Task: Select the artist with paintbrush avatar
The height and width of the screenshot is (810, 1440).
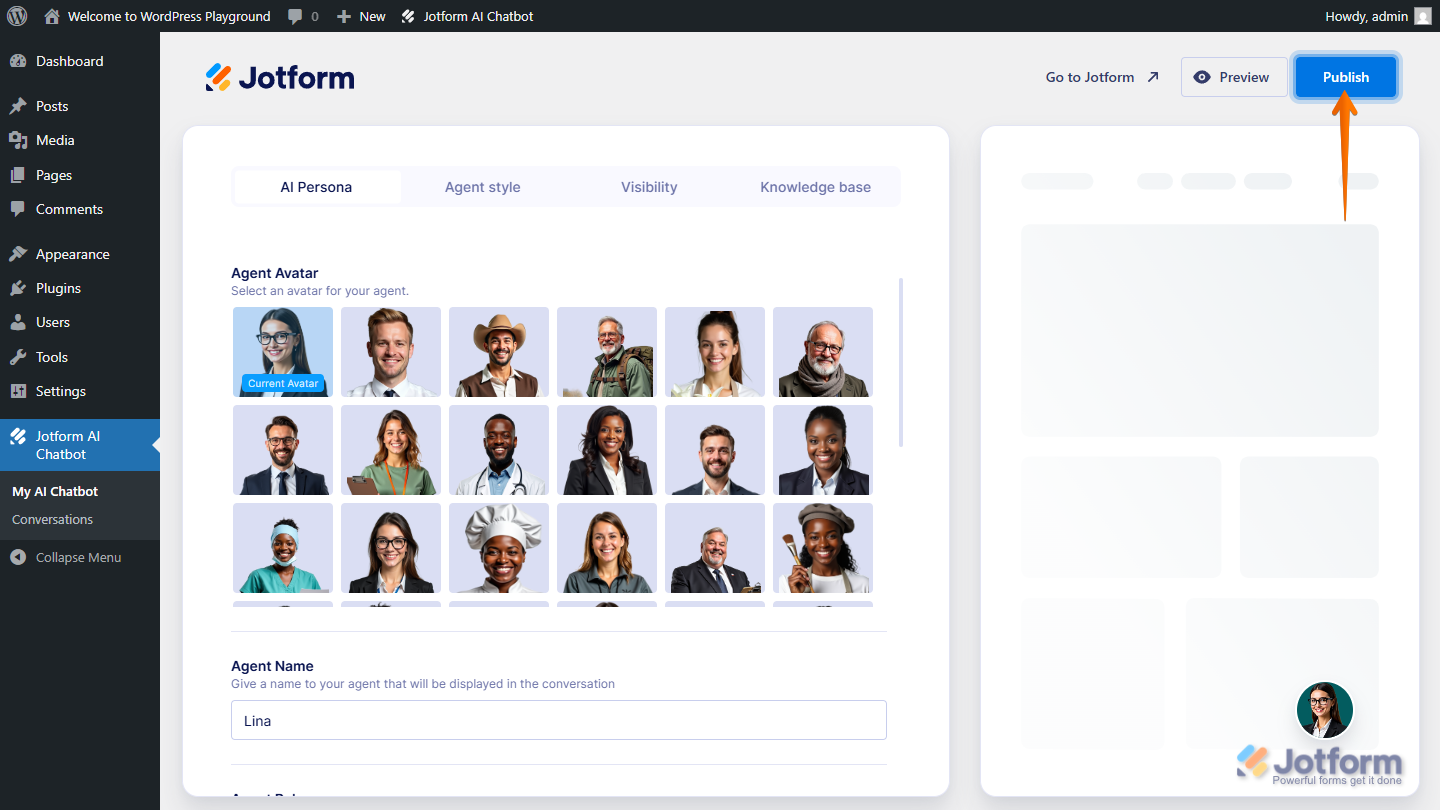Action: tap(823, 548)
